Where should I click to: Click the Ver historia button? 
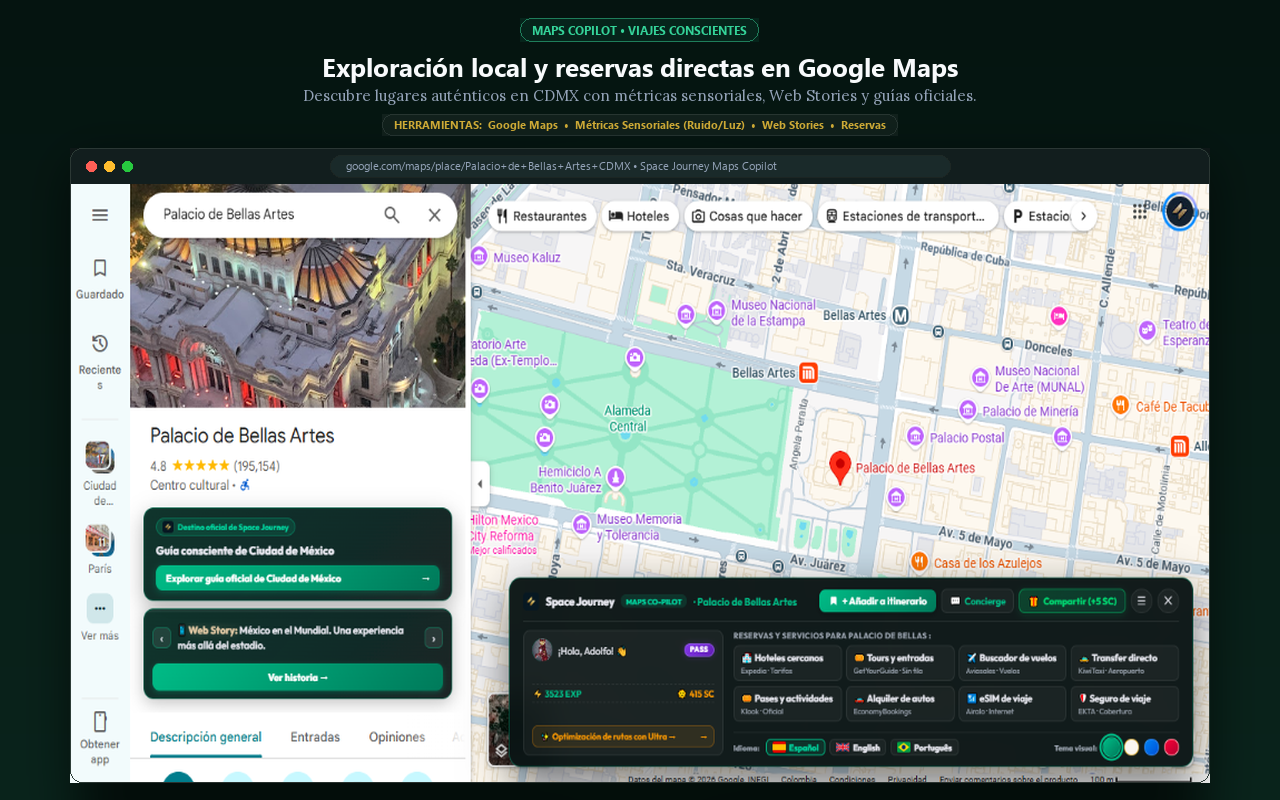297,677
